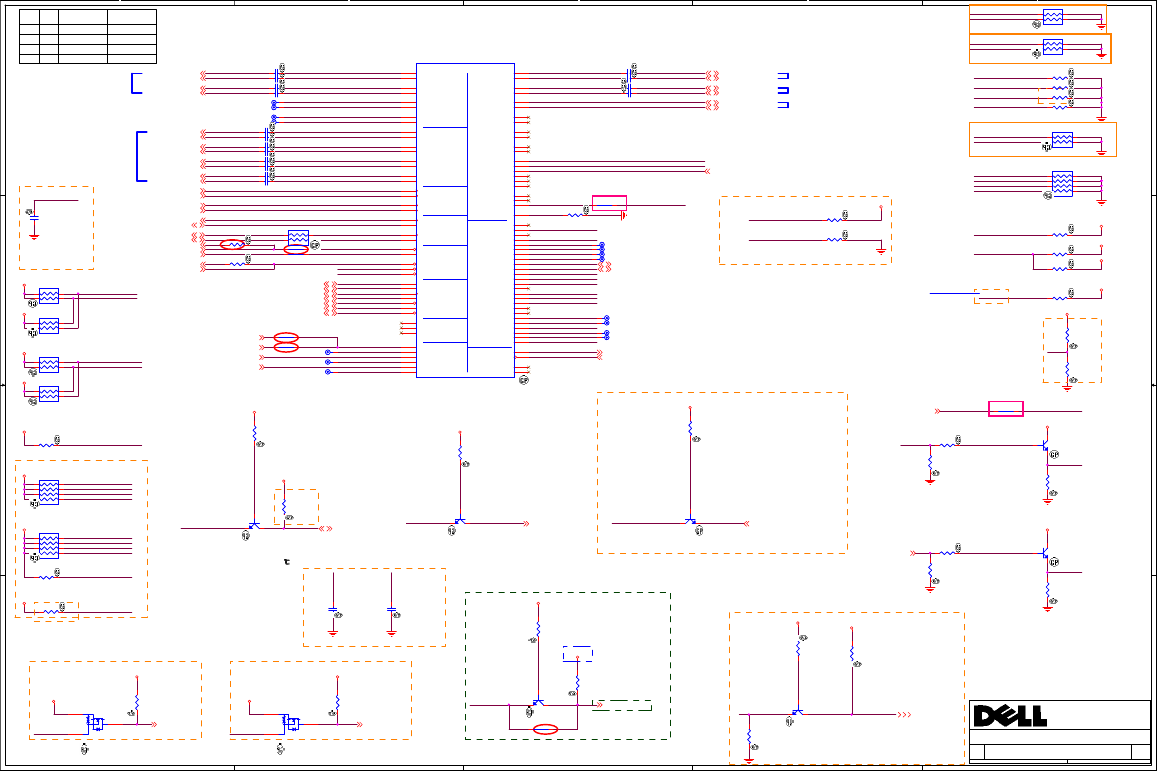Click the large orange dashed box with one transistor
The height and width of the screenshot is (771, 1157).
pos(722,473)
